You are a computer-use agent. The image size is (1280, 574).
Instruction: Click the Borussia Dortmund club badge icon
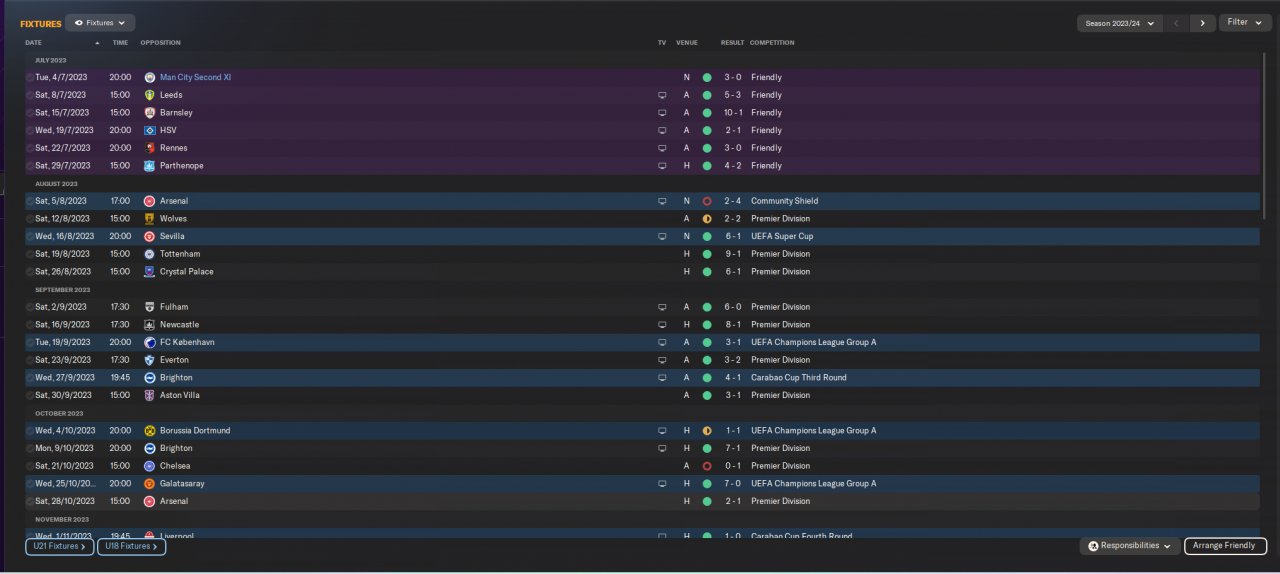pos(150,431)
